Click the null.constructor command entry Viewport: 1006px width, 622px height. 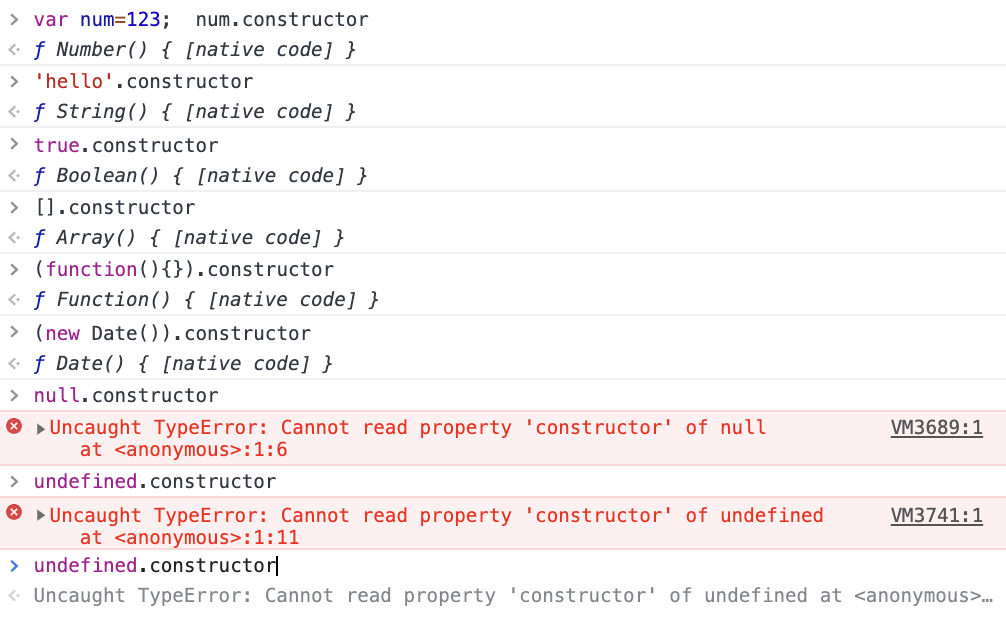point(126,395)
